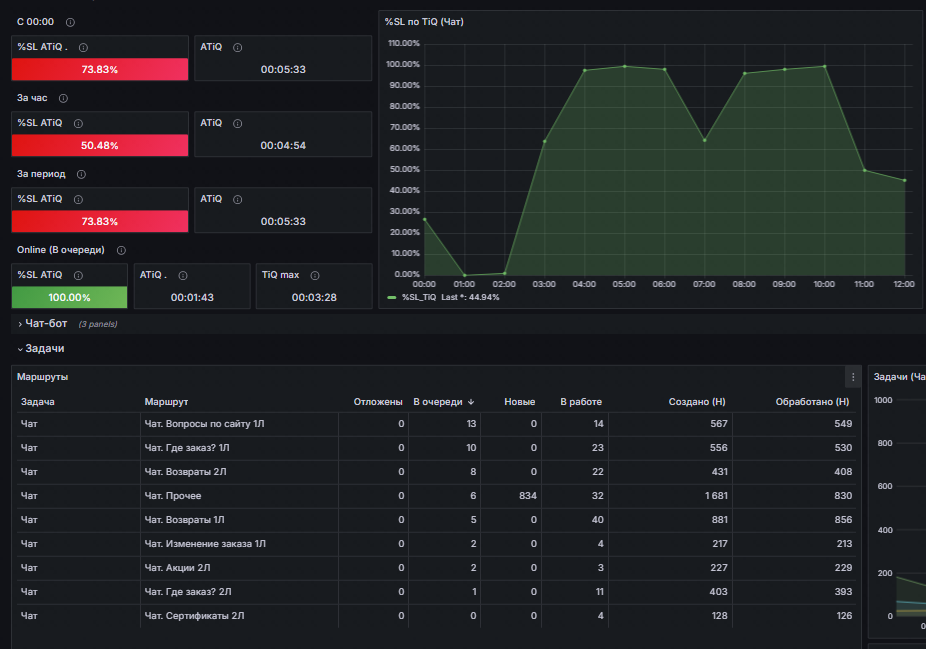The width and height of the screenshot is (926, 649).
Task: Click the '%SL по TiQ (Чат)' panel title
Action: click(424, 22)
